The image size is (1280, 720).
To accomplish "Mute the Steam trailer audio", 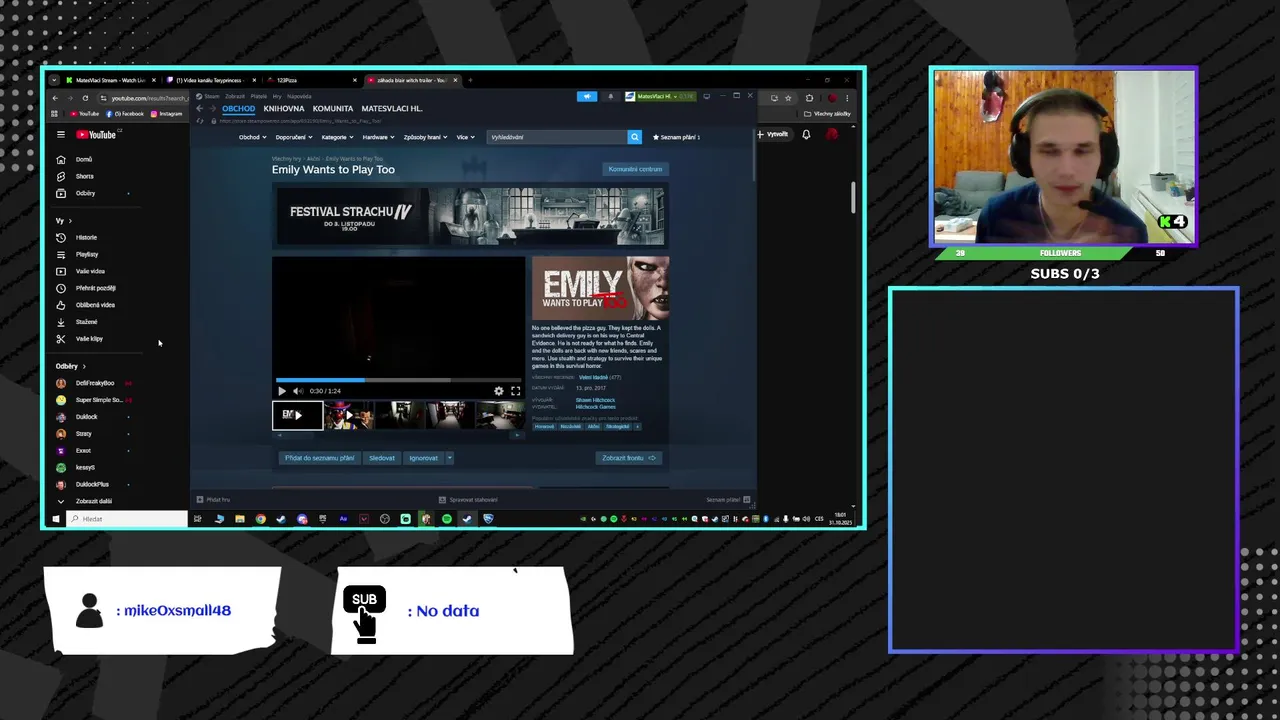I will click(297, 391).
